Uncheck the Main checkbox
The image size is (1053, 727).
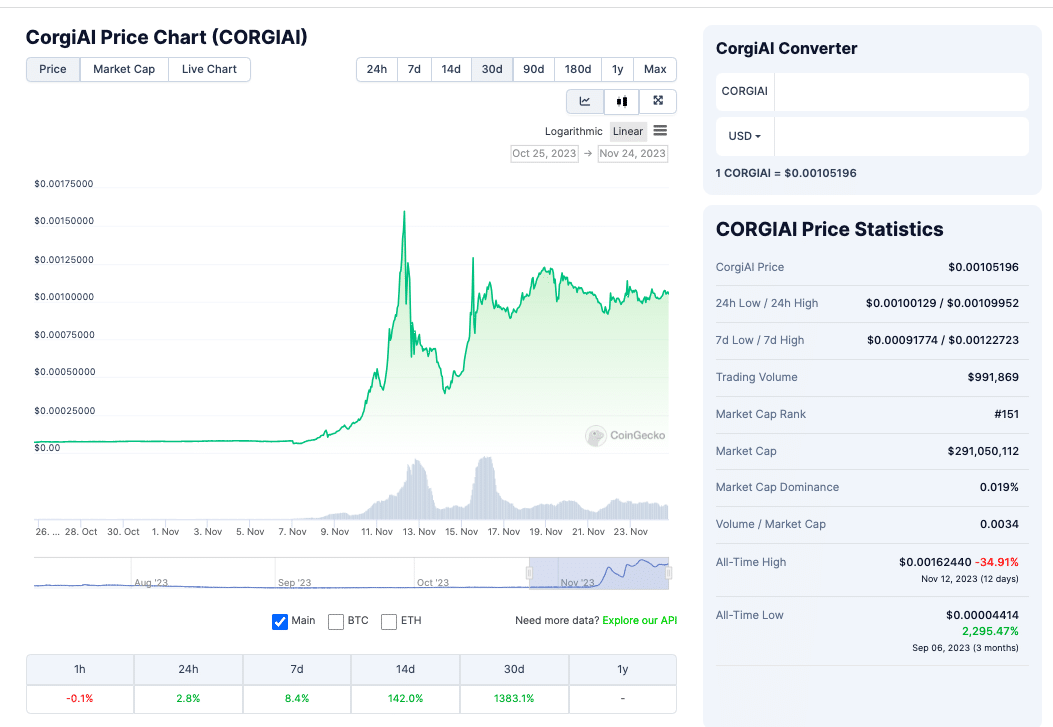(x=280, y=622)
